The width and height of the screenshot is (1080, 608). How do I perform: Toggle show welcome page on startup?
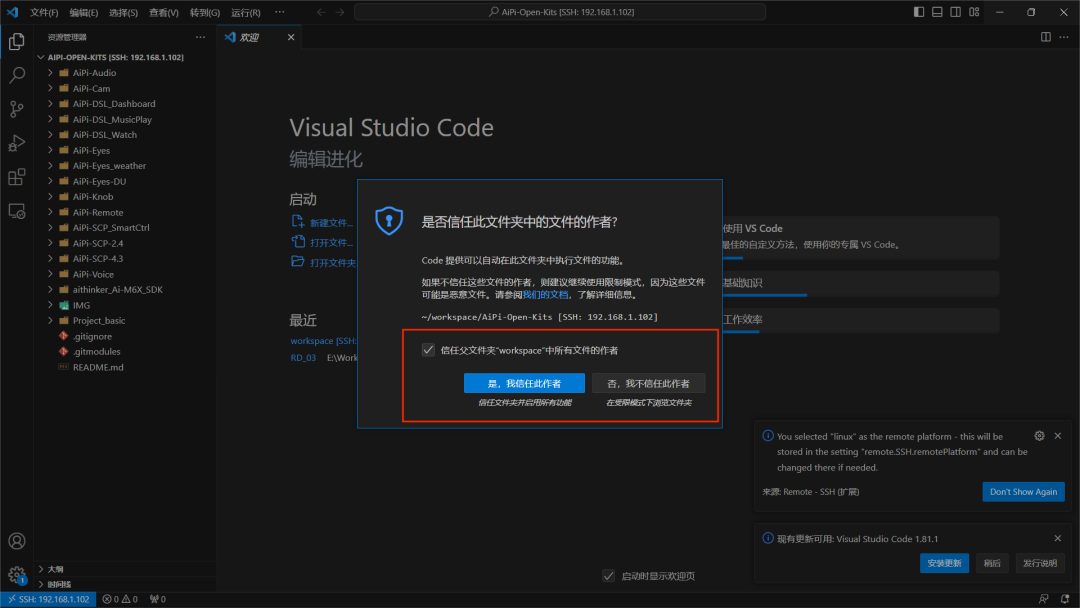(x=608, y=576)
